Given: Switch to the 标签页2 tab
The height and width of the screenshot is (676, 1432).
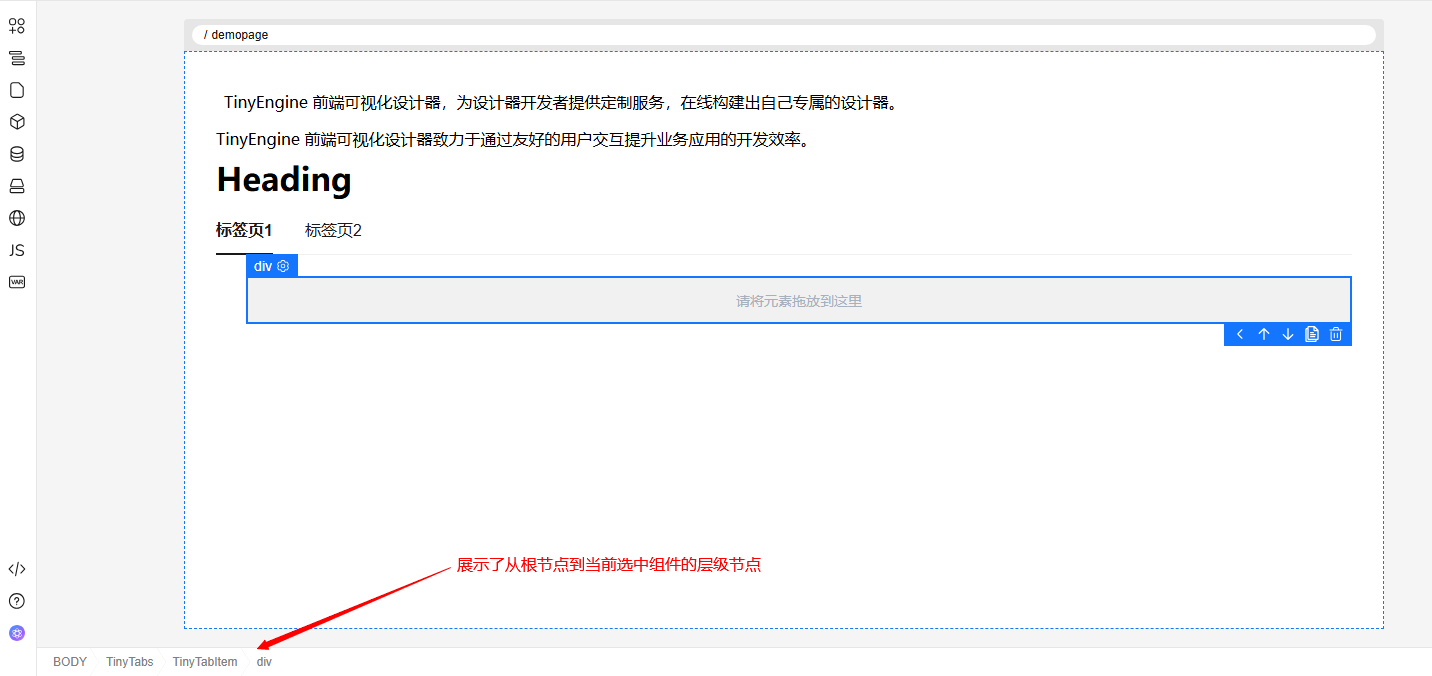Looking at the screenshot, I should tap(333, 231).
